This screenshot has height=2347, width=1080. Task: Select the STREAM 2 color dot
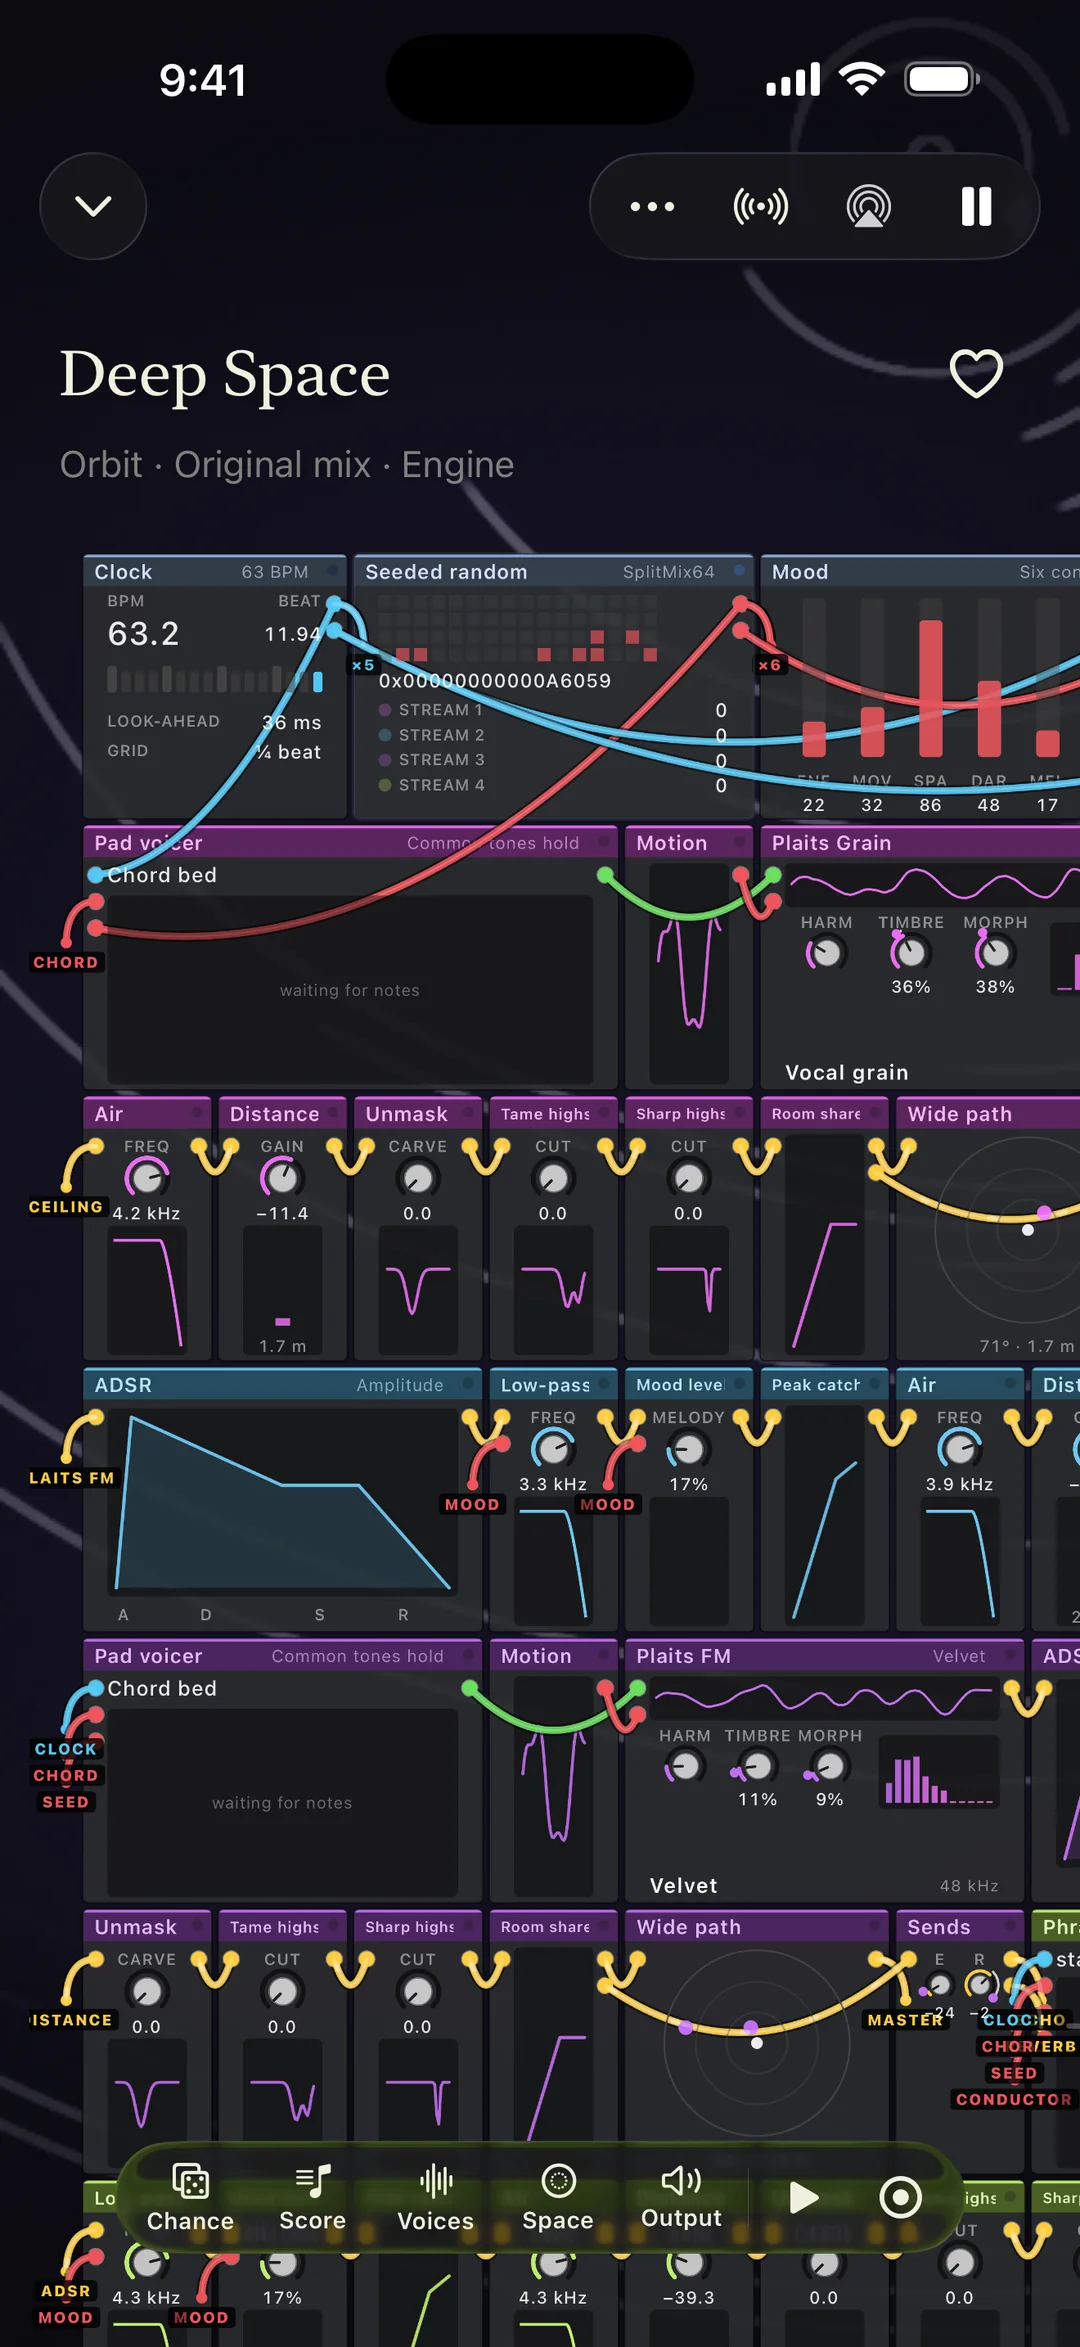click(x=385, y=735)
